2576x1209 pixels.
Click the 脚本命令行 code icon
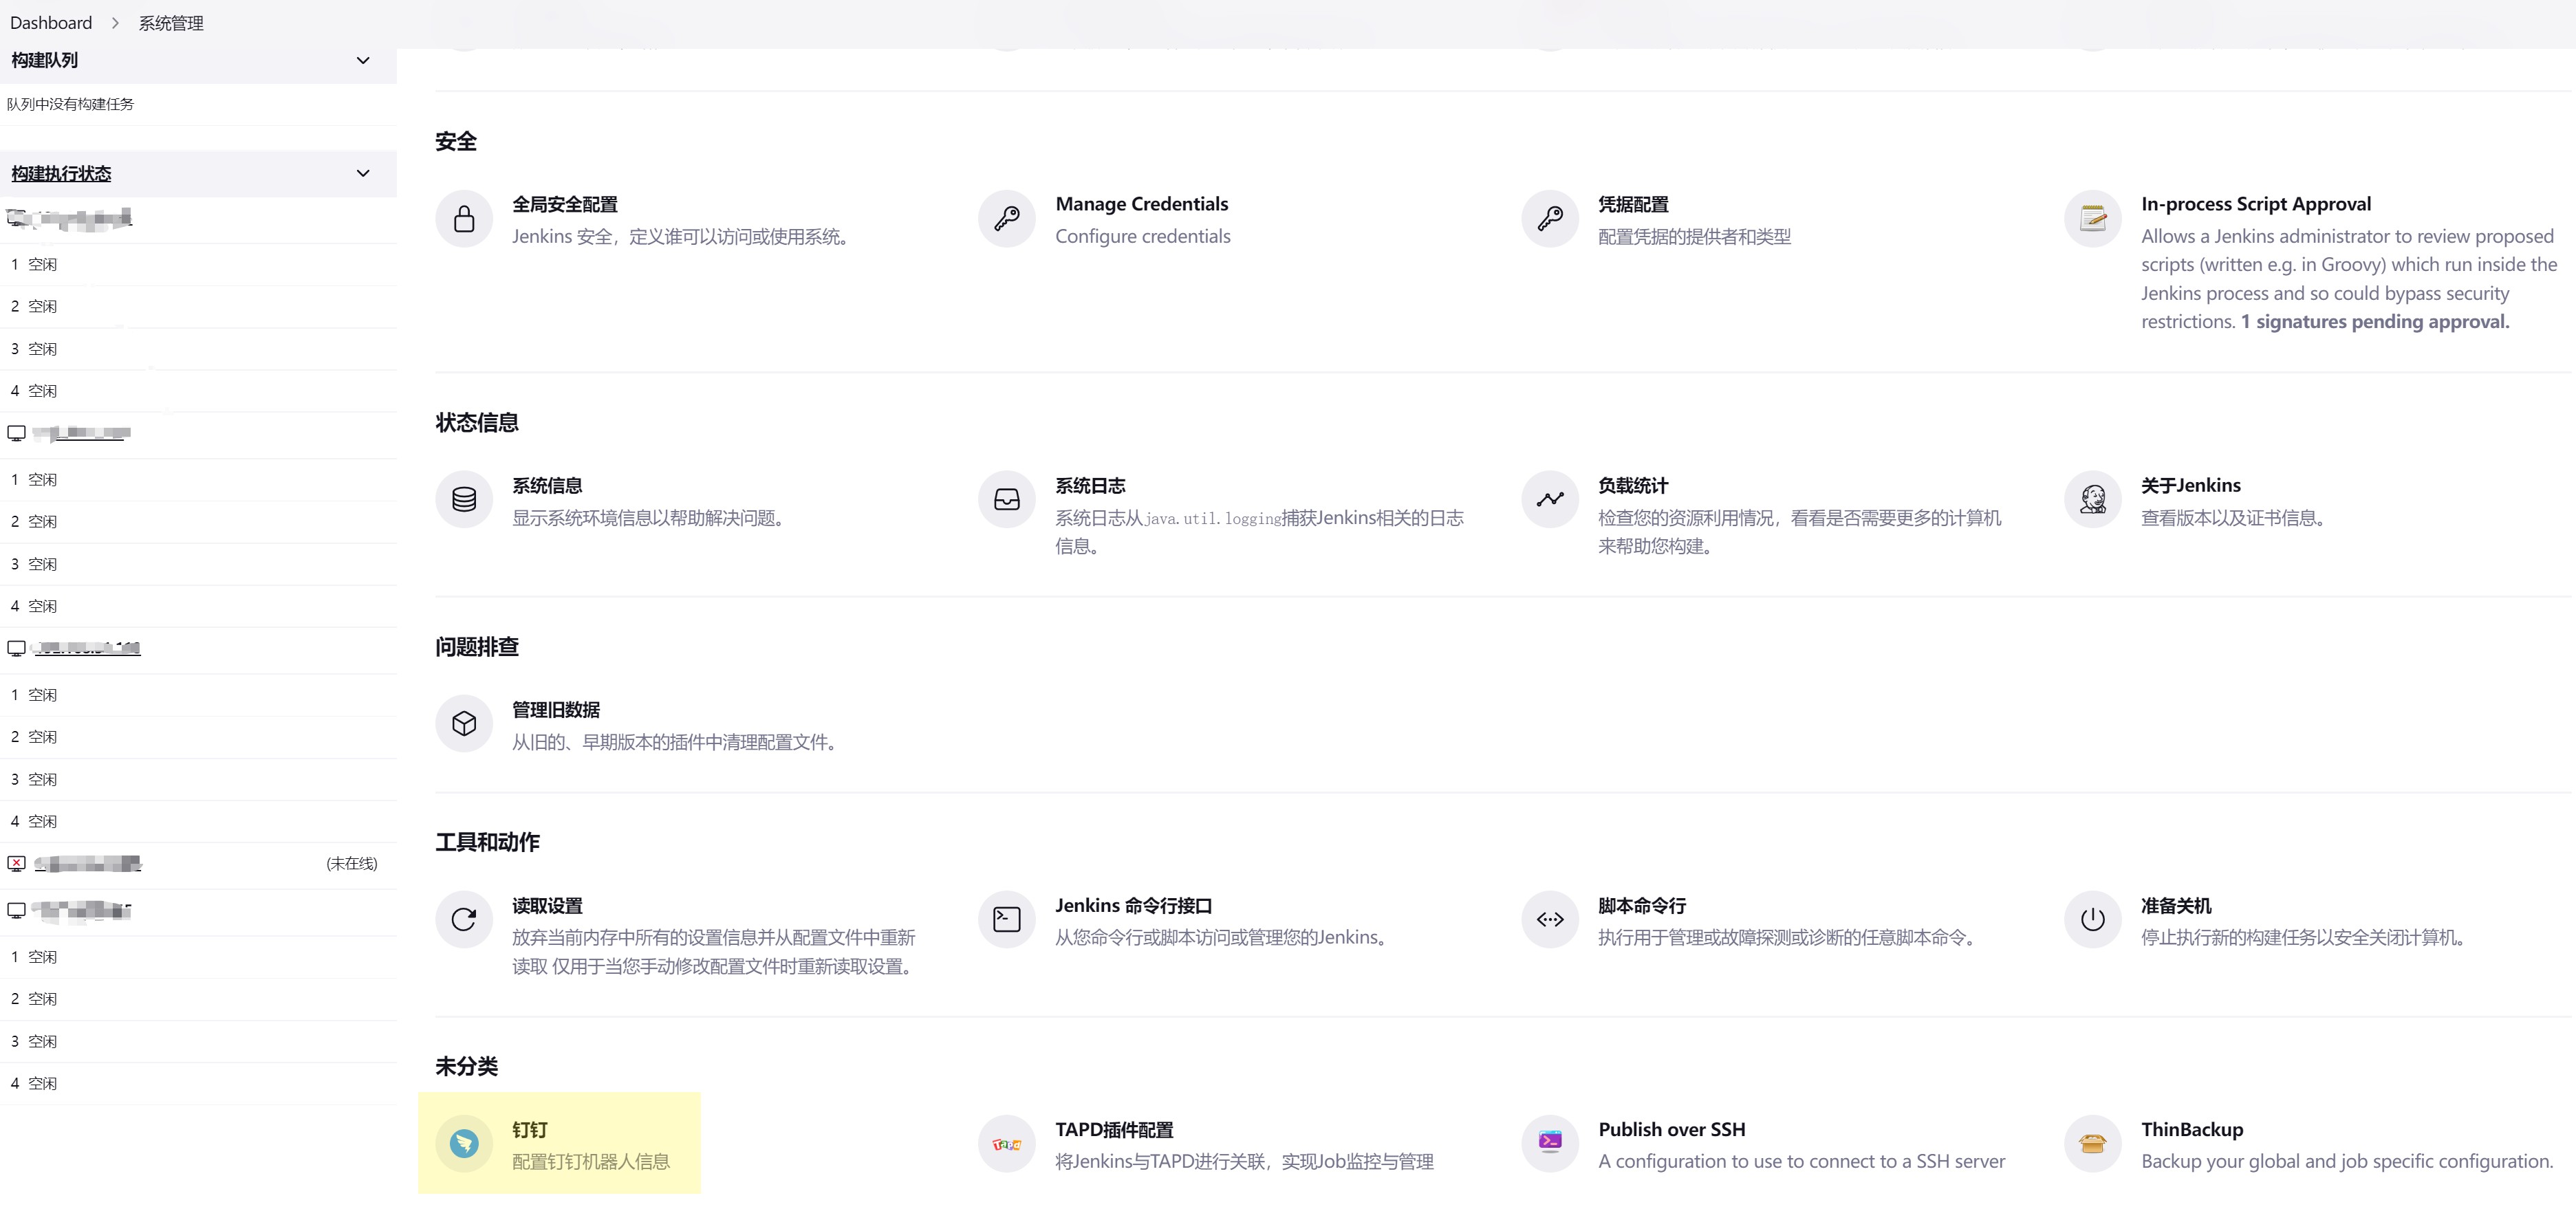pyautogui.click(x=1550, y=919)
